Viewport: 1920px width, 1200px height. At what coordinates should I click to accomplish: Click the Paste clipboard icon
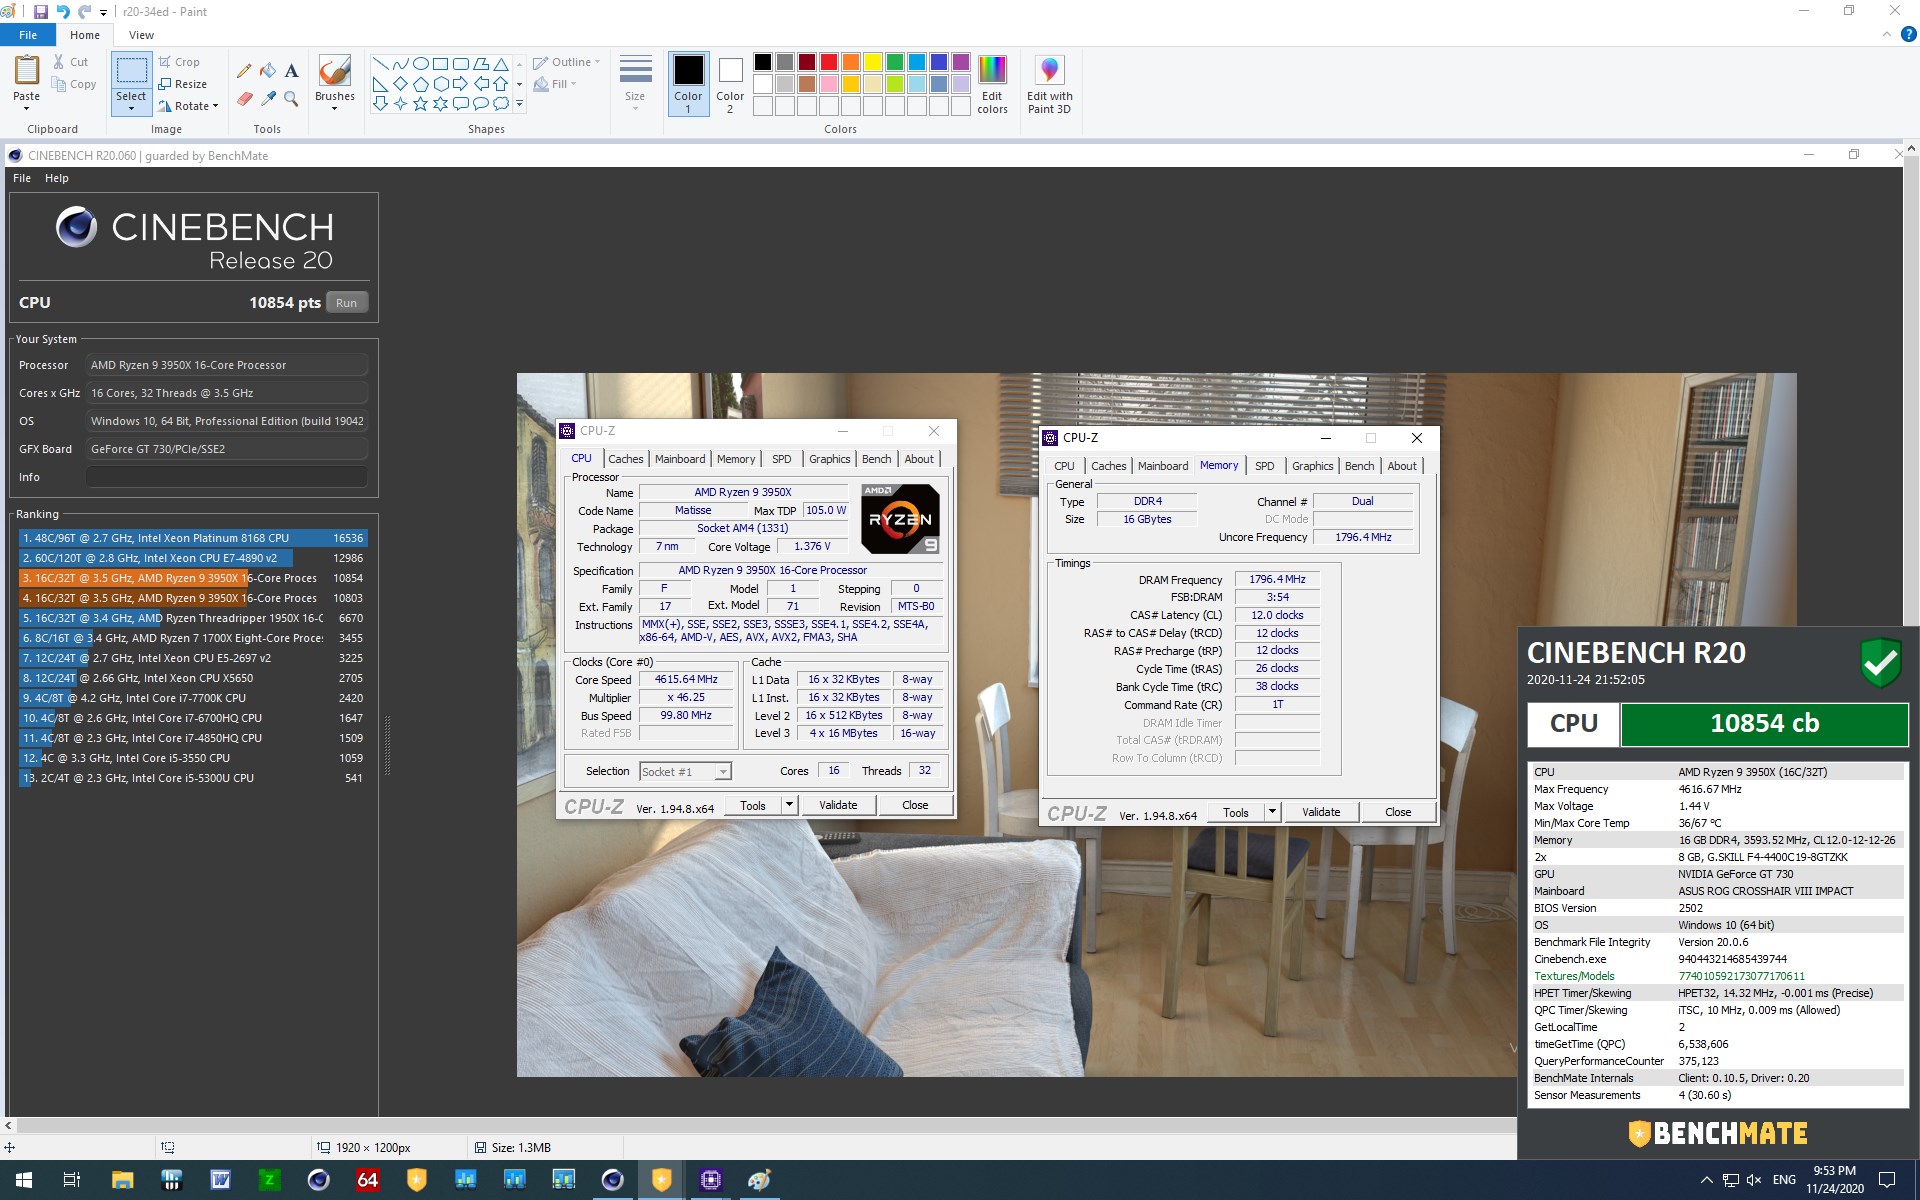27,70
